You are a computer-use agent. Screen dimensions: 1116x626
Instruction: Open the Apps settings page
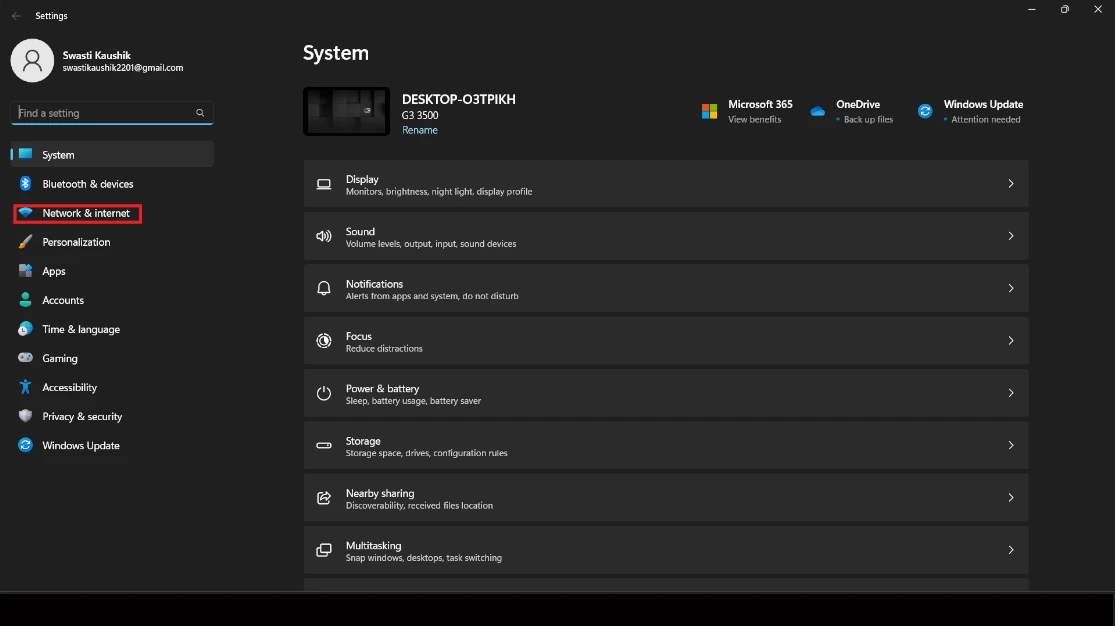click(x=54, y=271)
